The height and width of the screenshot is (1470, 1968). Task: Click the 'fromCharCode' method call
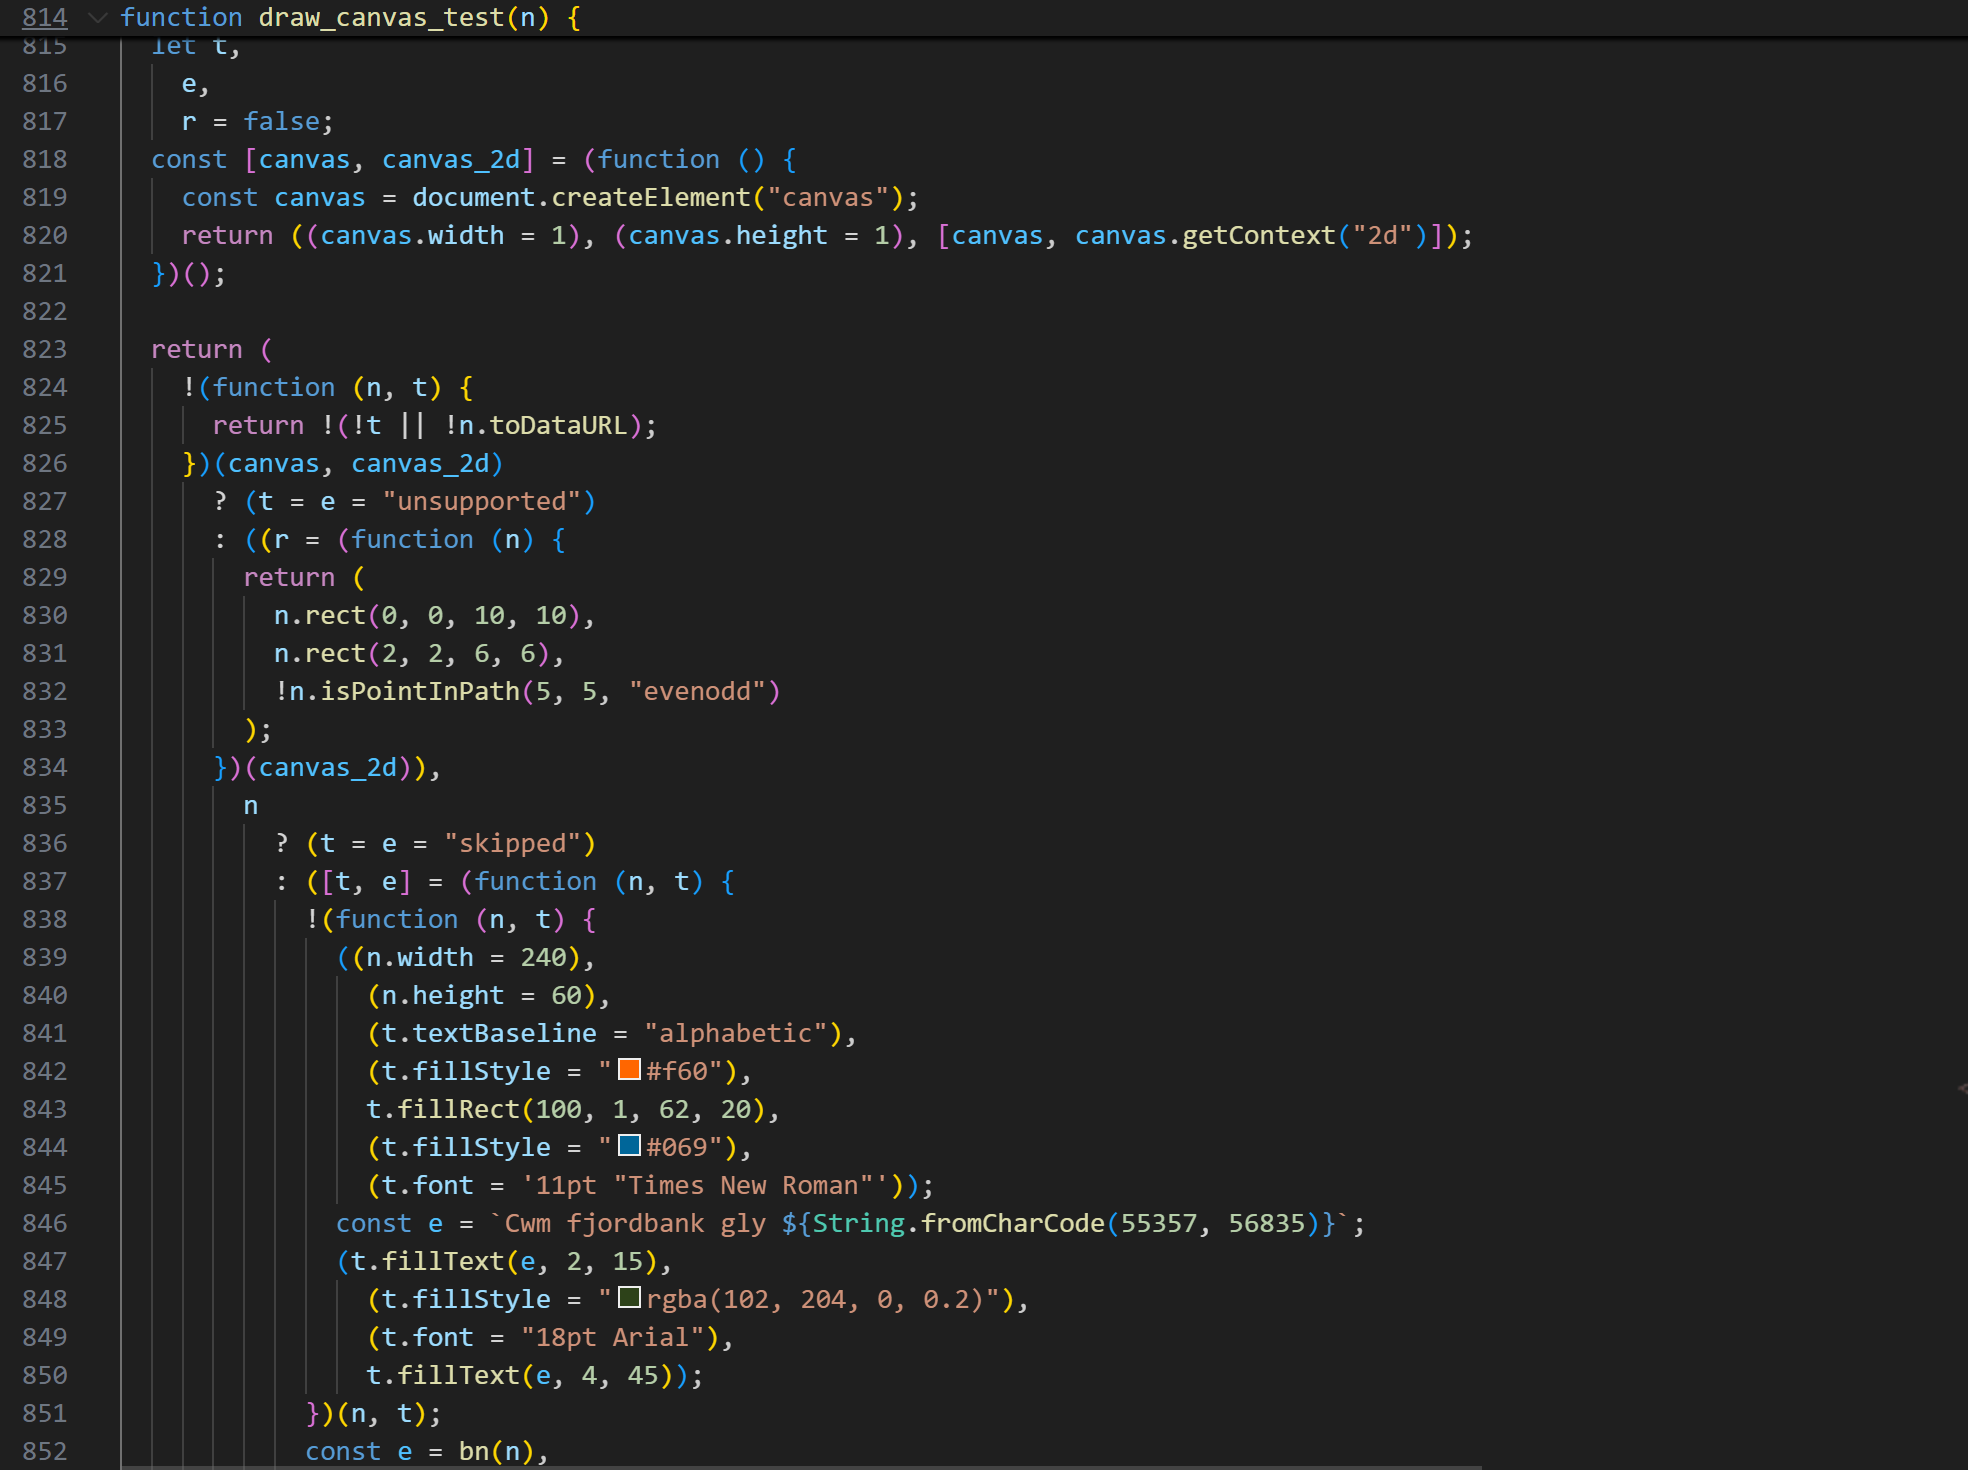point(1013,1223)
